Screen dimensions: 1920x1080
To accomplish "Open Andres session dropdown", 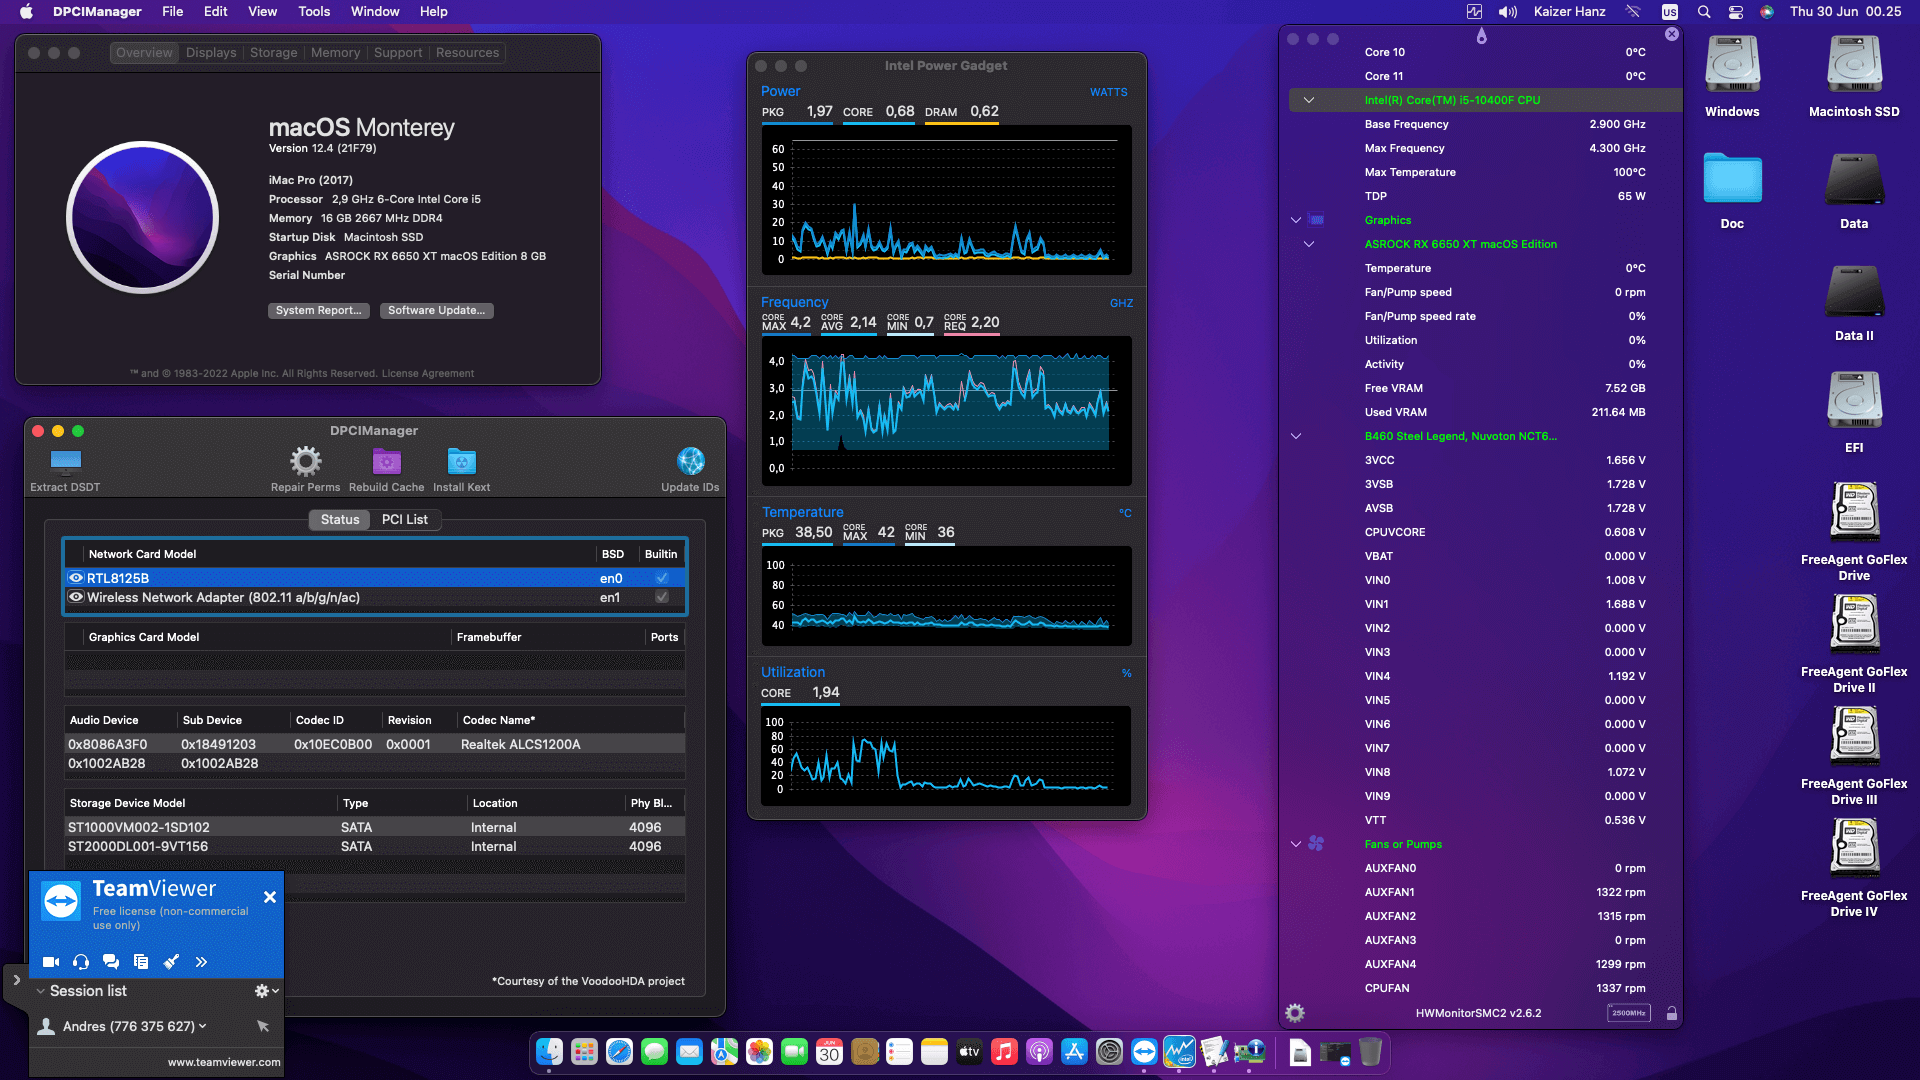I will click(202, 1026).
